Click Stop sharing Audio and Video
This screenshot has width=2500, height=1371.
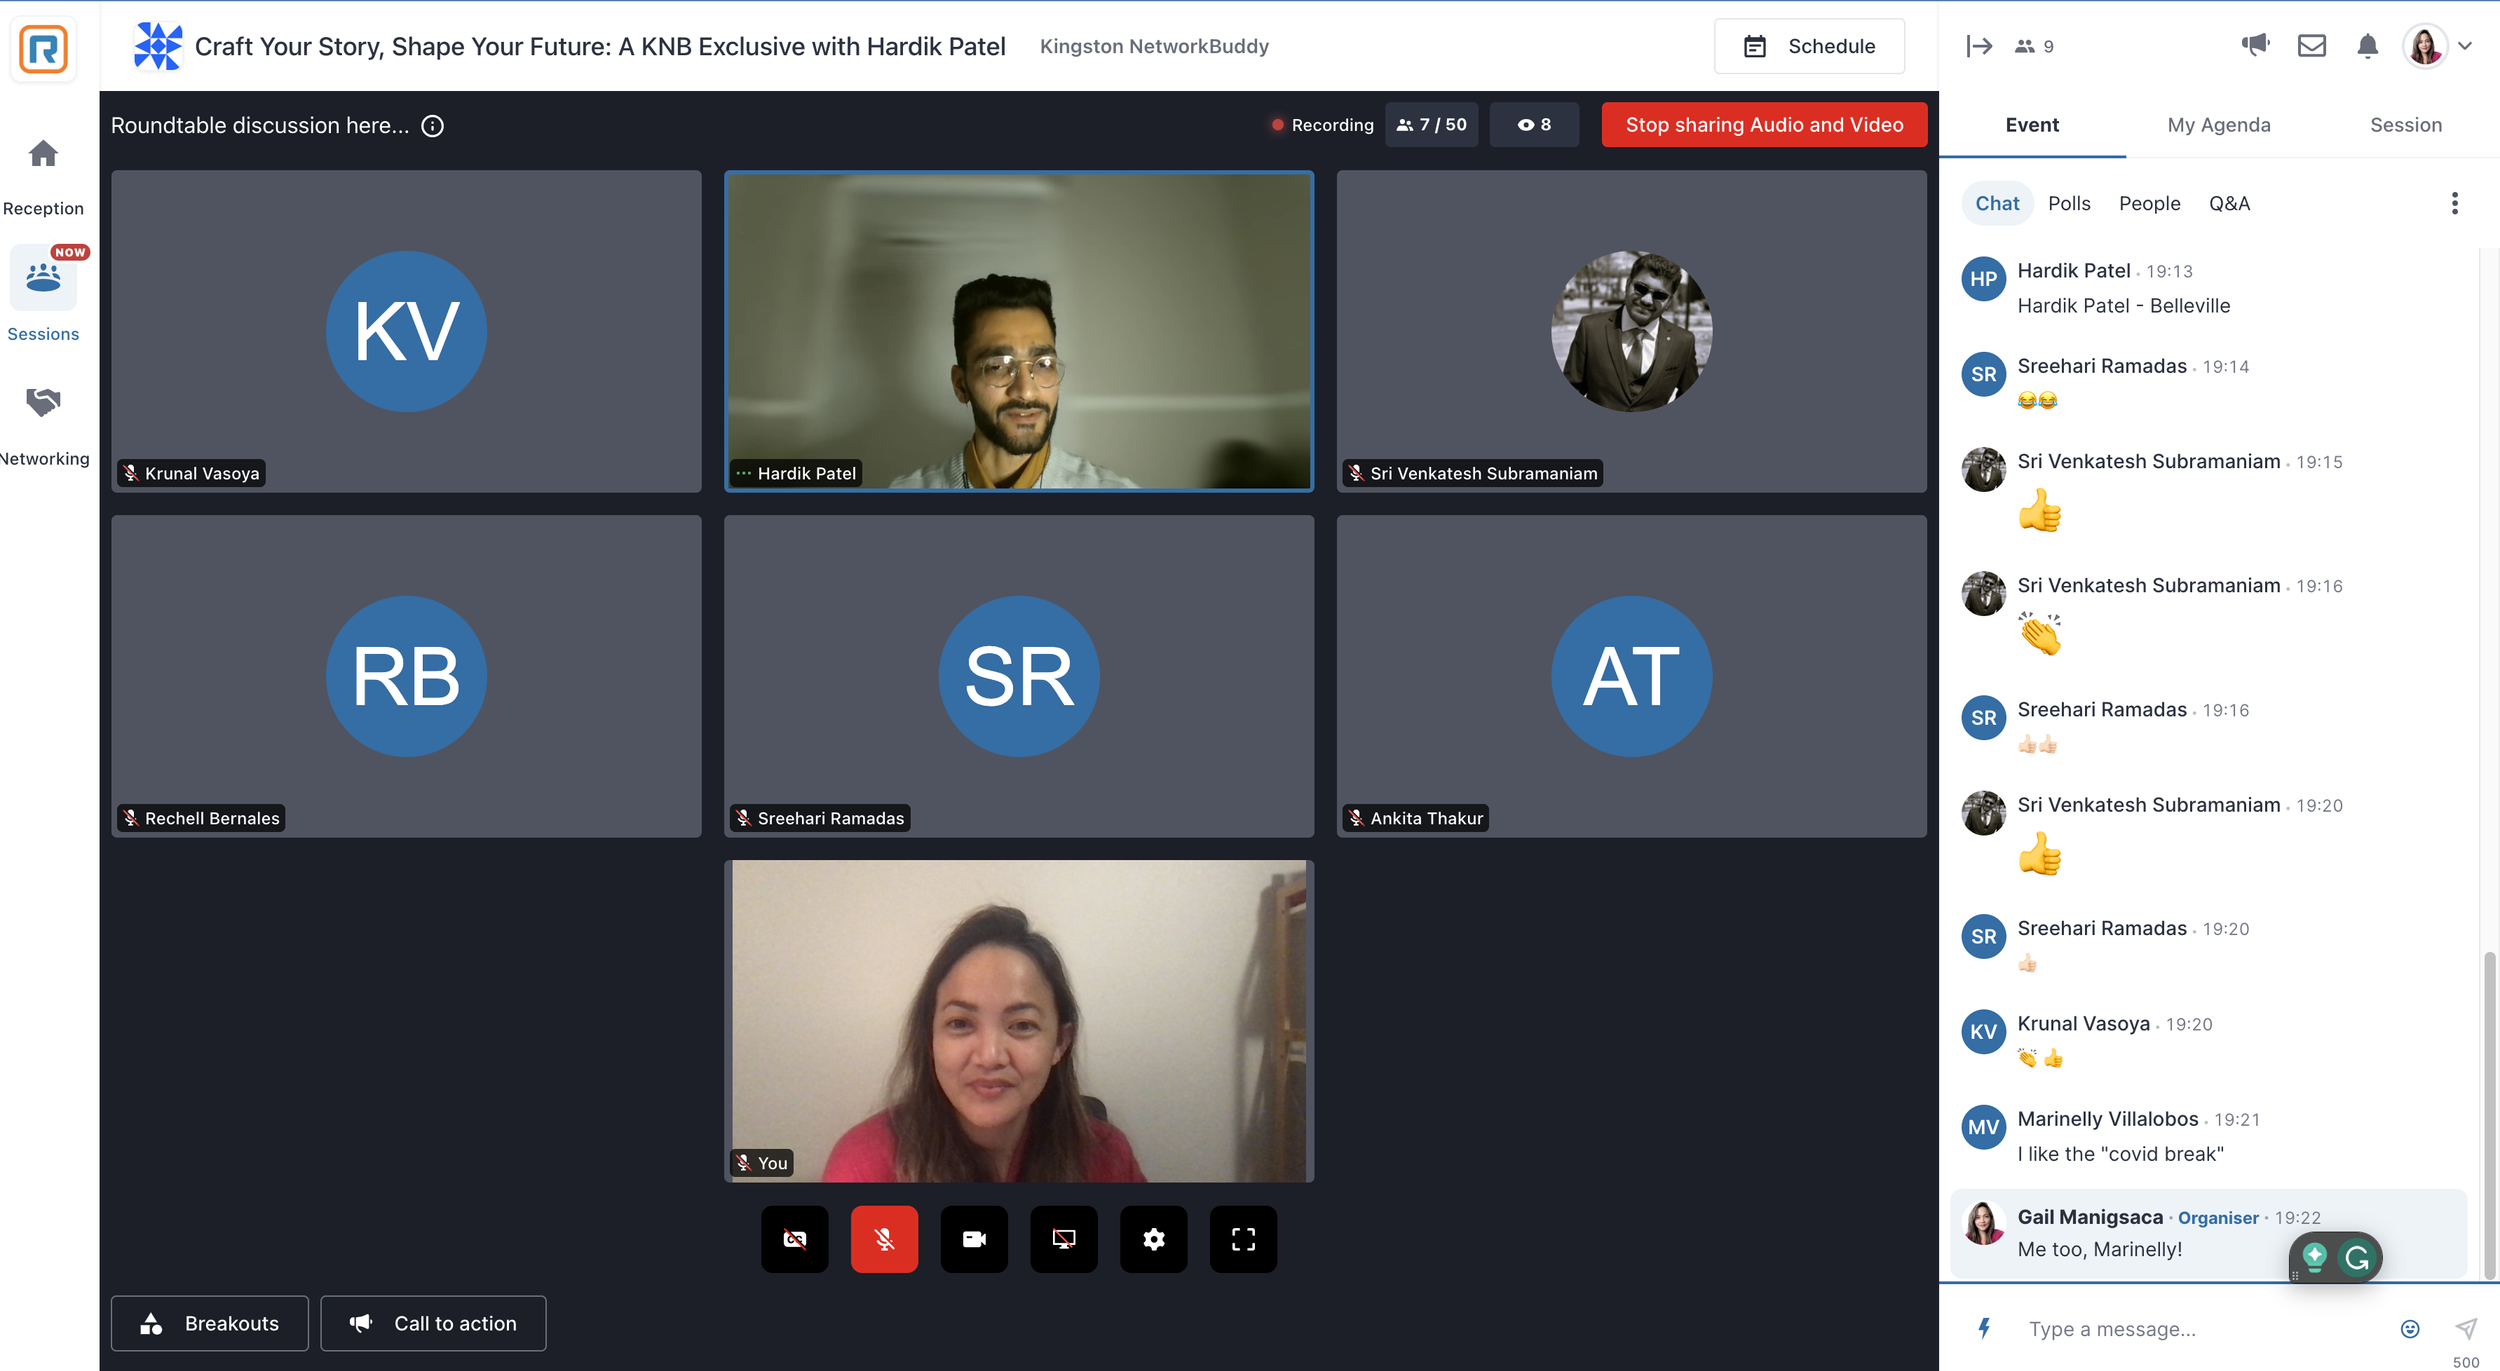(1765, 124)
